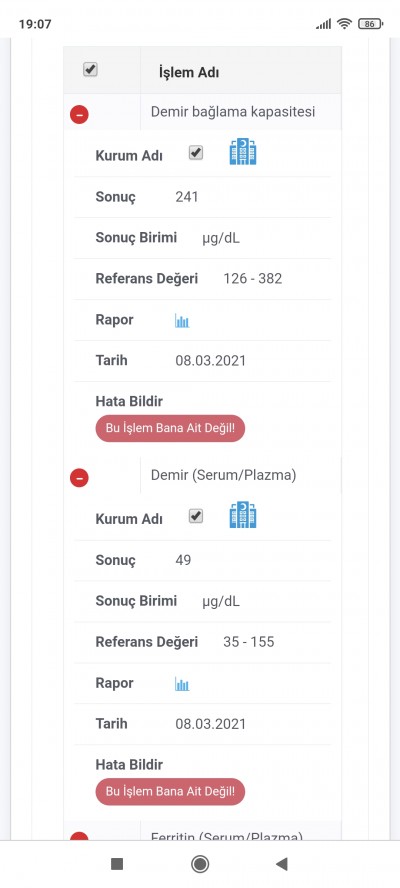Sort by the İşlem Adı column header
Image resolution: width=400 pixels, height=888 pixels.
click(189, 72)
